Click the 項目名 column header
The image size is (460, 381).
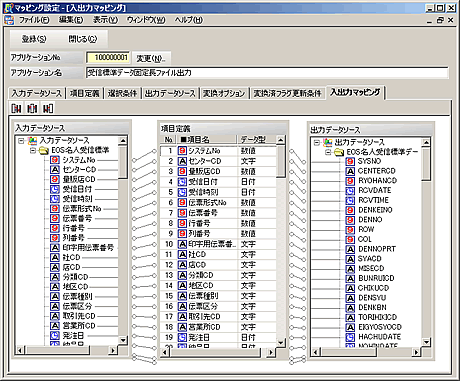tap(208, 139)
